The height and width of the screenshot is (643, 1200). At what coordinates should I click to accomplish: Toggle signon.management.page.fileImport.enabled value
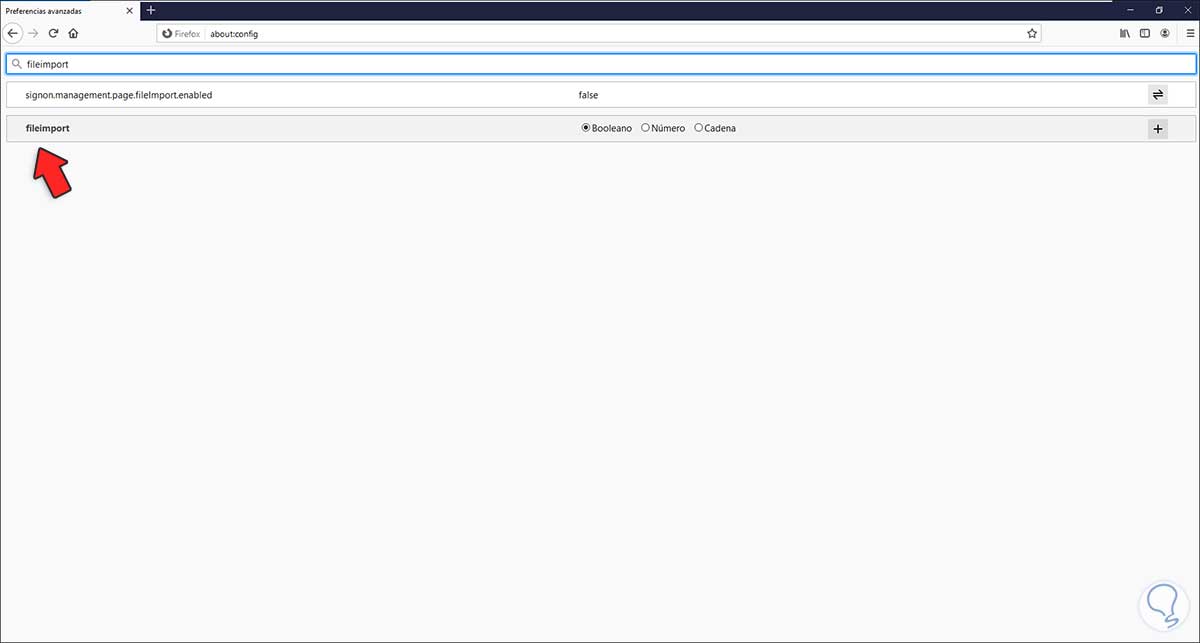point(1157,95)
